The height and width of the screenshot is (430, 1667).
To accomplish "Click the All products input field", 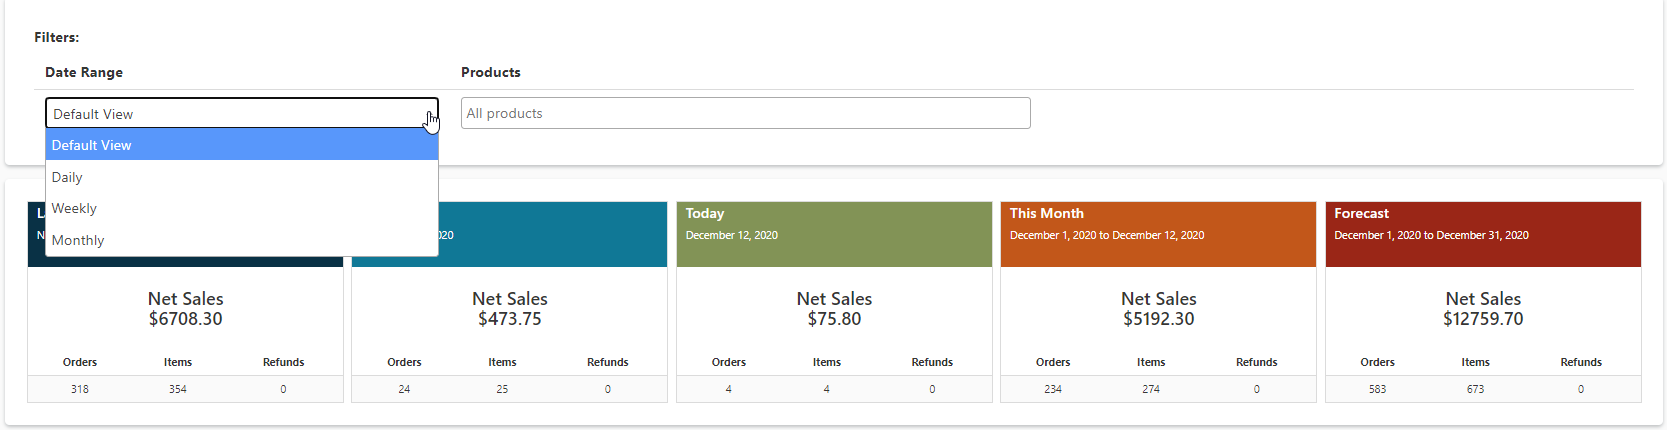I will tap(745, 113).
